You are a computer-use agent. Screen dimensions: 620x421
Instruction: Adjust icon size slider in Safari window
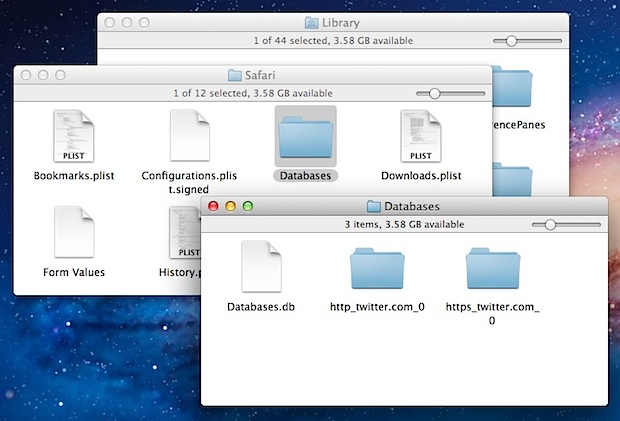click(x=450, y=93)
